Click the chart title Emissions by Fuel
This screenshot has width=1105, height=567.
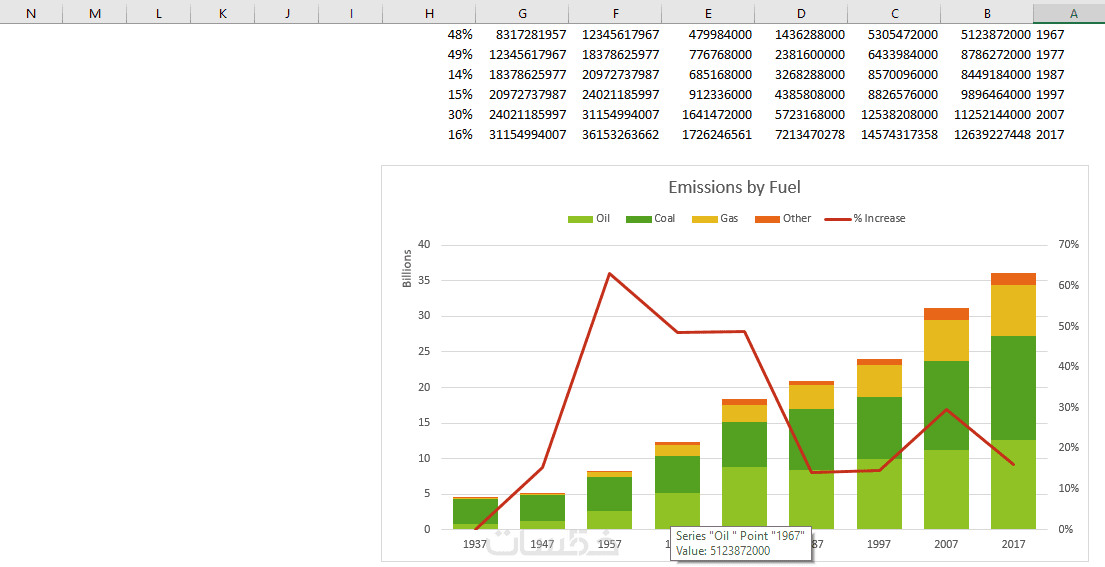point(734,187)
